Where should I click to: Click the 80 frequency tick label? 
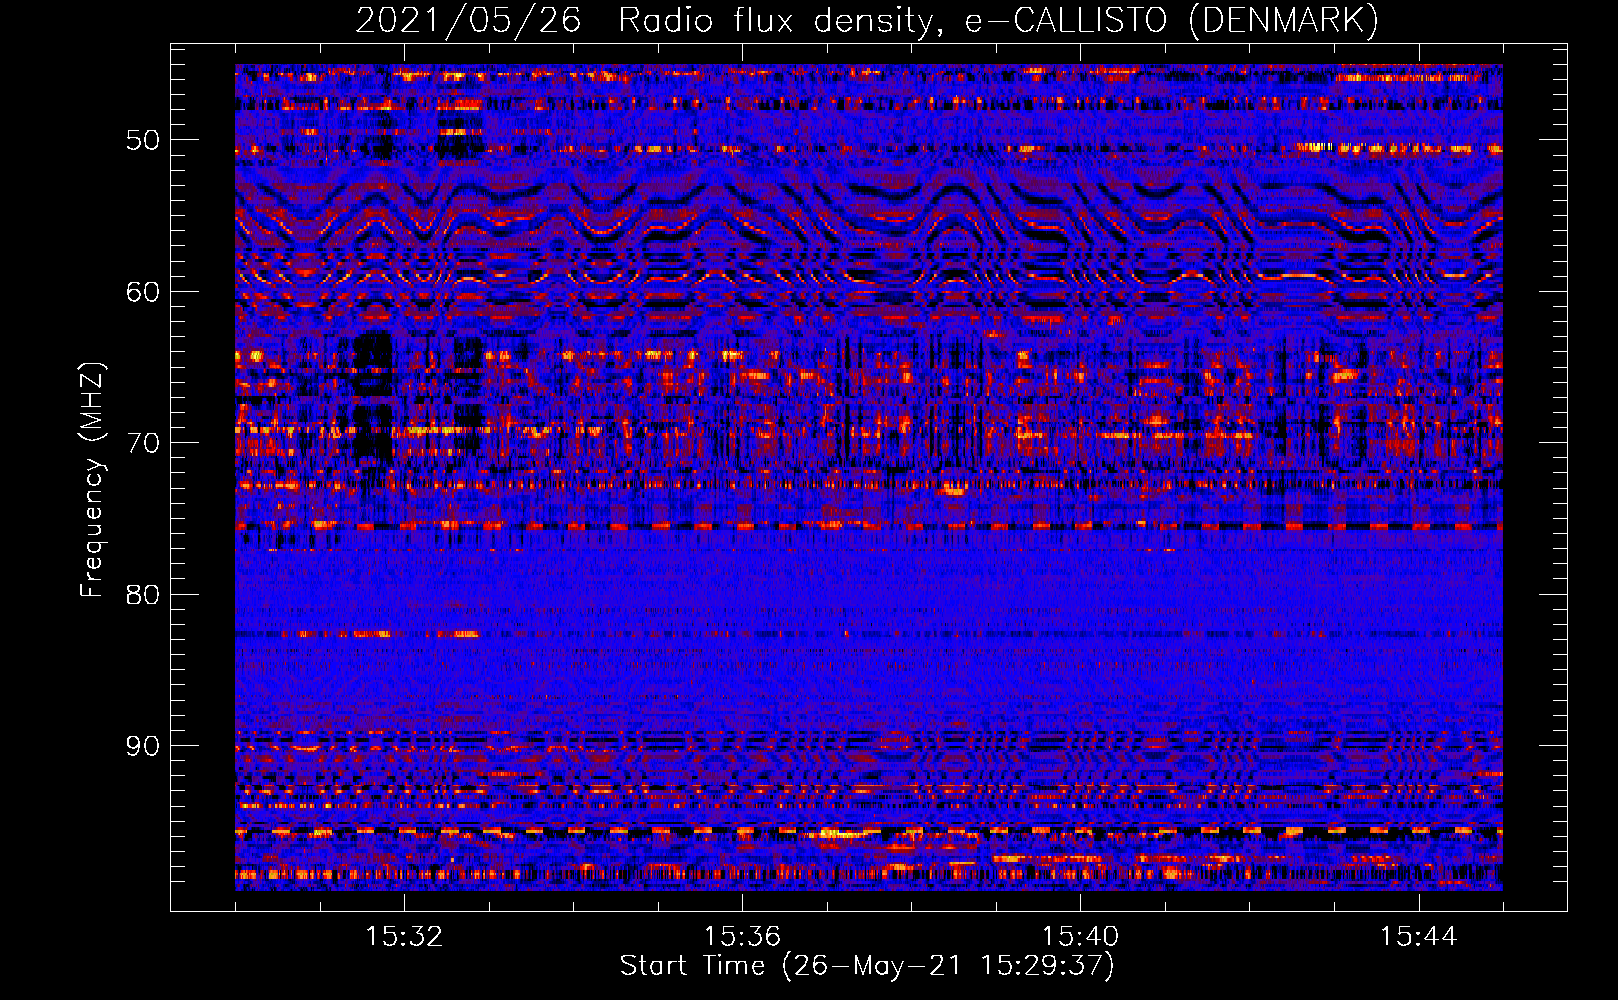(143, 595)
